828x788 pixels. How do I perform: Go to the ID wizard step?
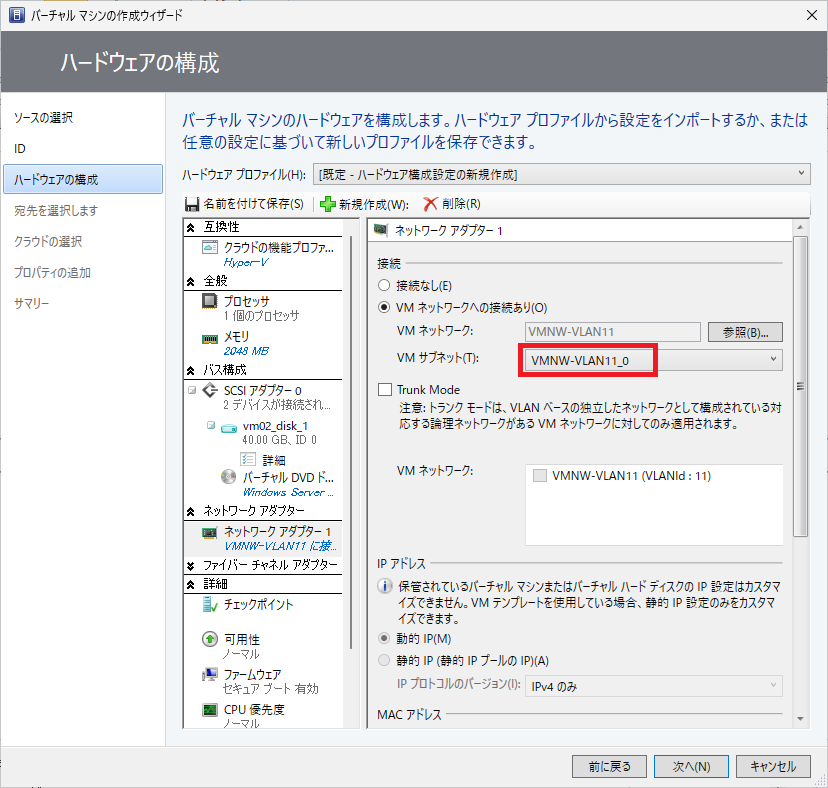click(20, 148)
